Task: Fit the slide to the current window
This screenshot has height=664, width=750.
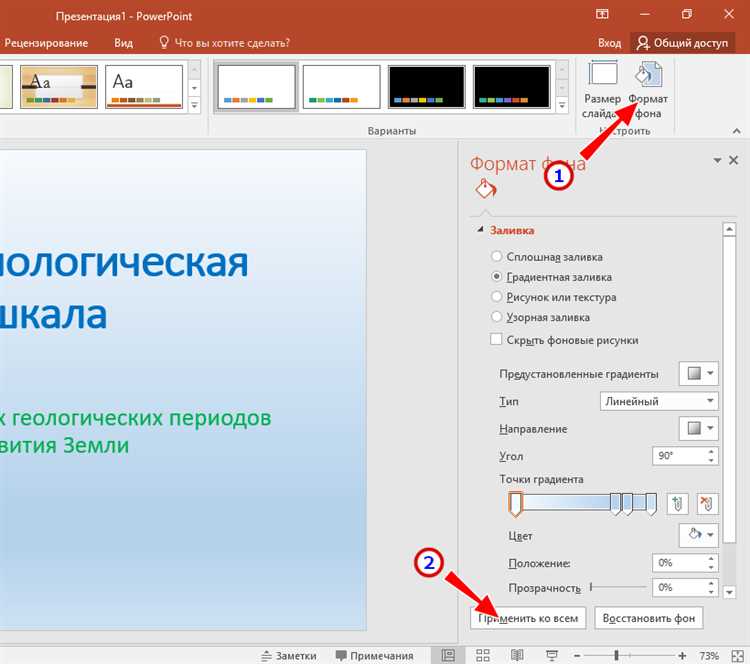Action: coord(738,655)
